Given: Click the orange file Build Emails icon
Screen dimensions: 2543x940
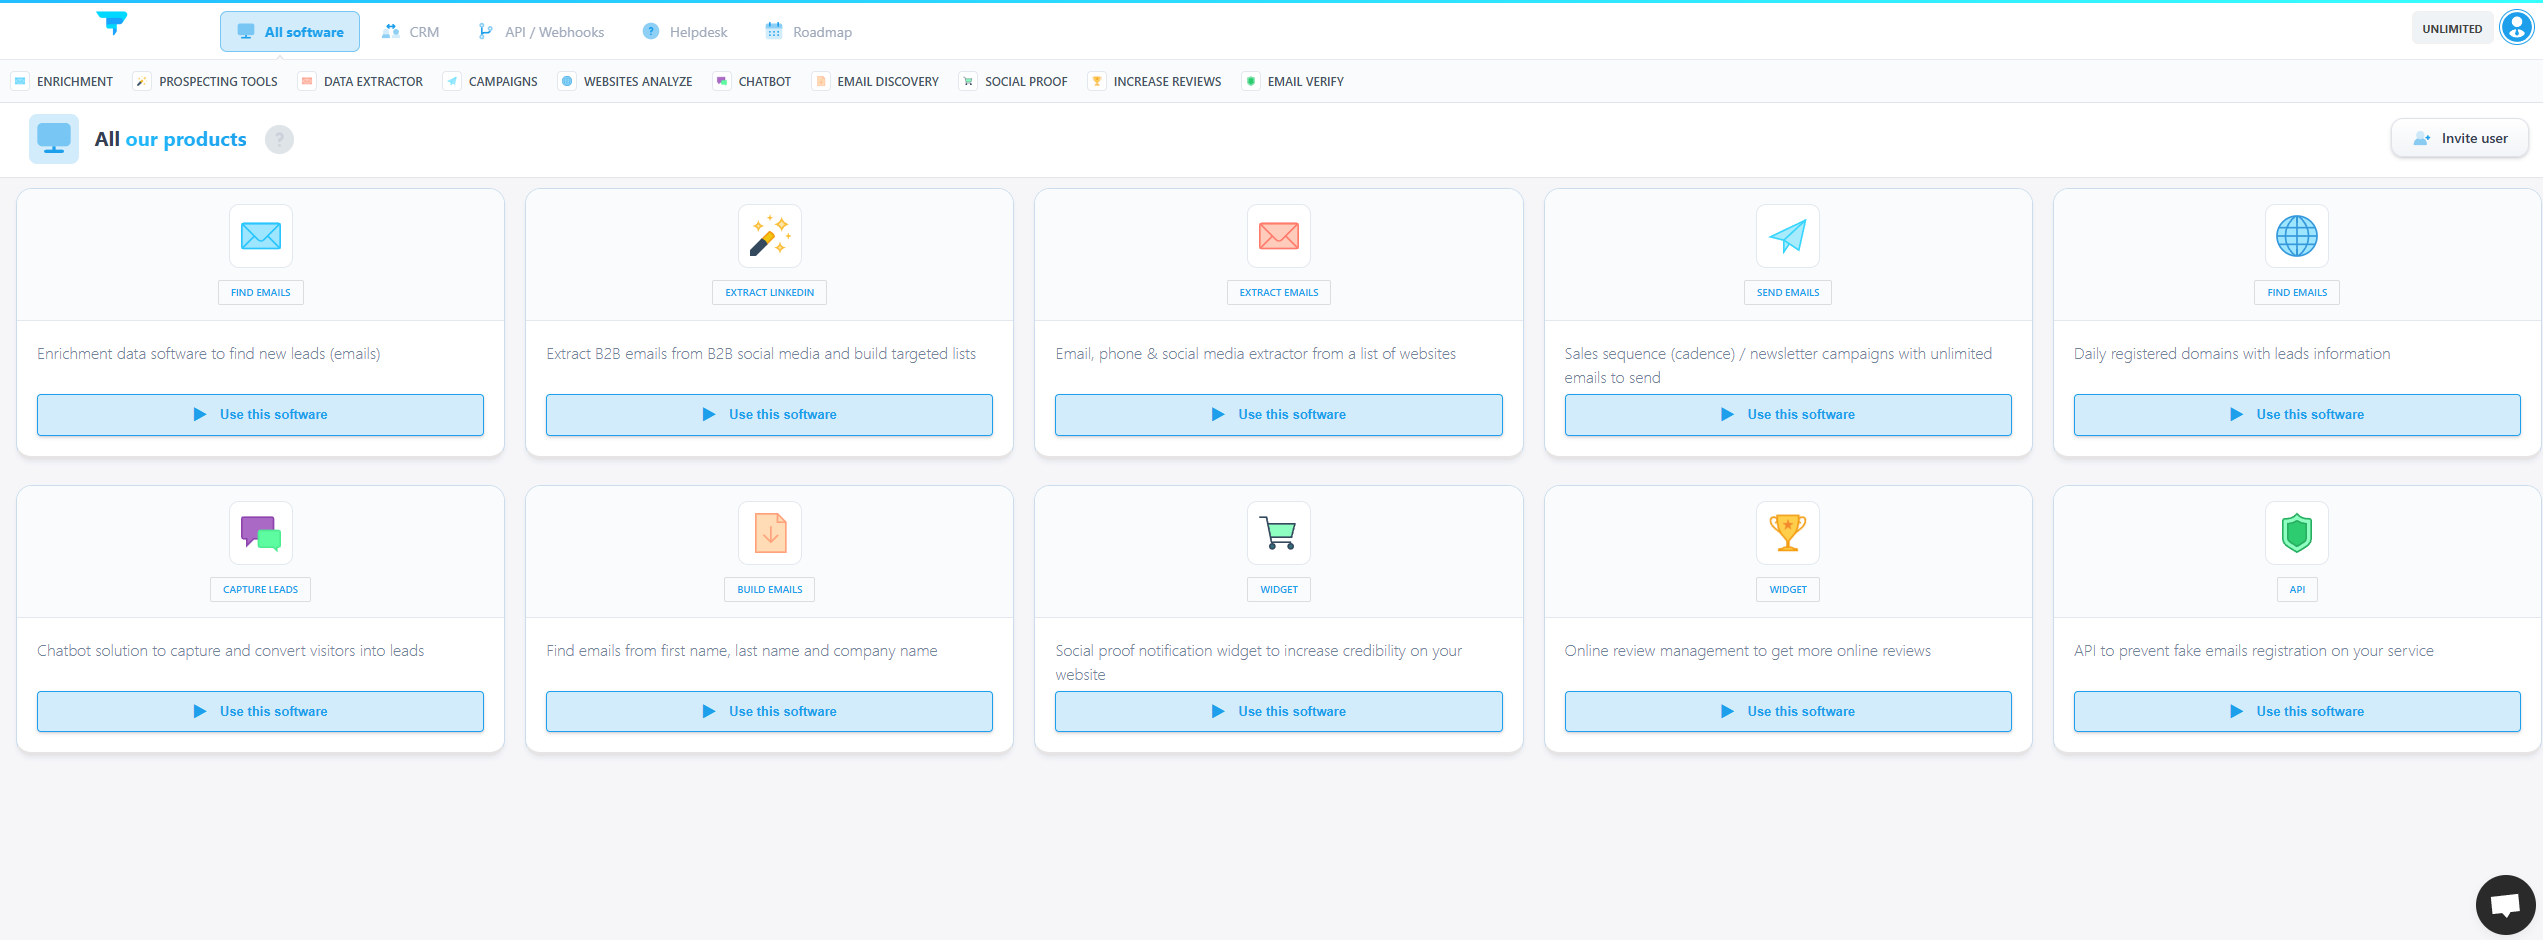Looking at the screenshot, I should (770, 533).
